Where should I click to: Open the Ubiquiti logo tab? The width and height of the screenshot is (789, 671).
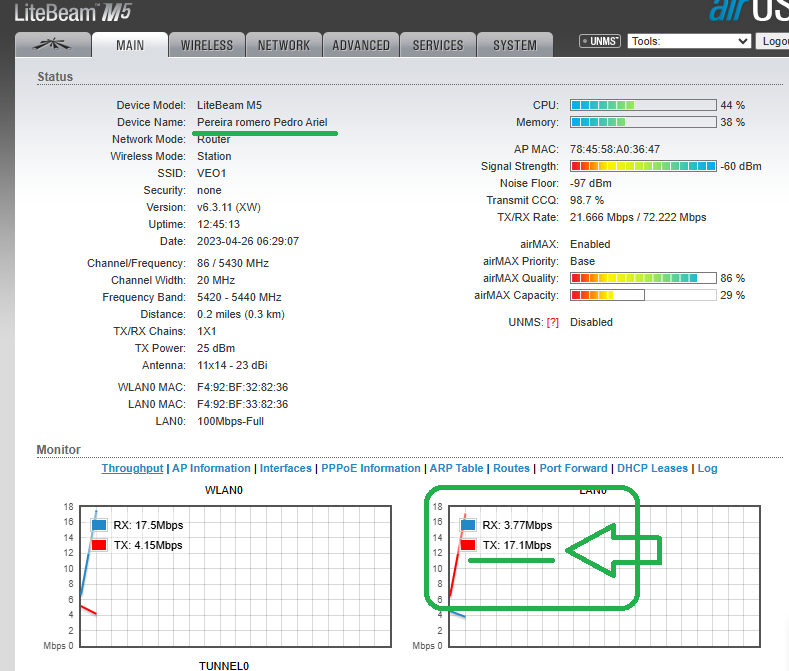pos(52,45)
